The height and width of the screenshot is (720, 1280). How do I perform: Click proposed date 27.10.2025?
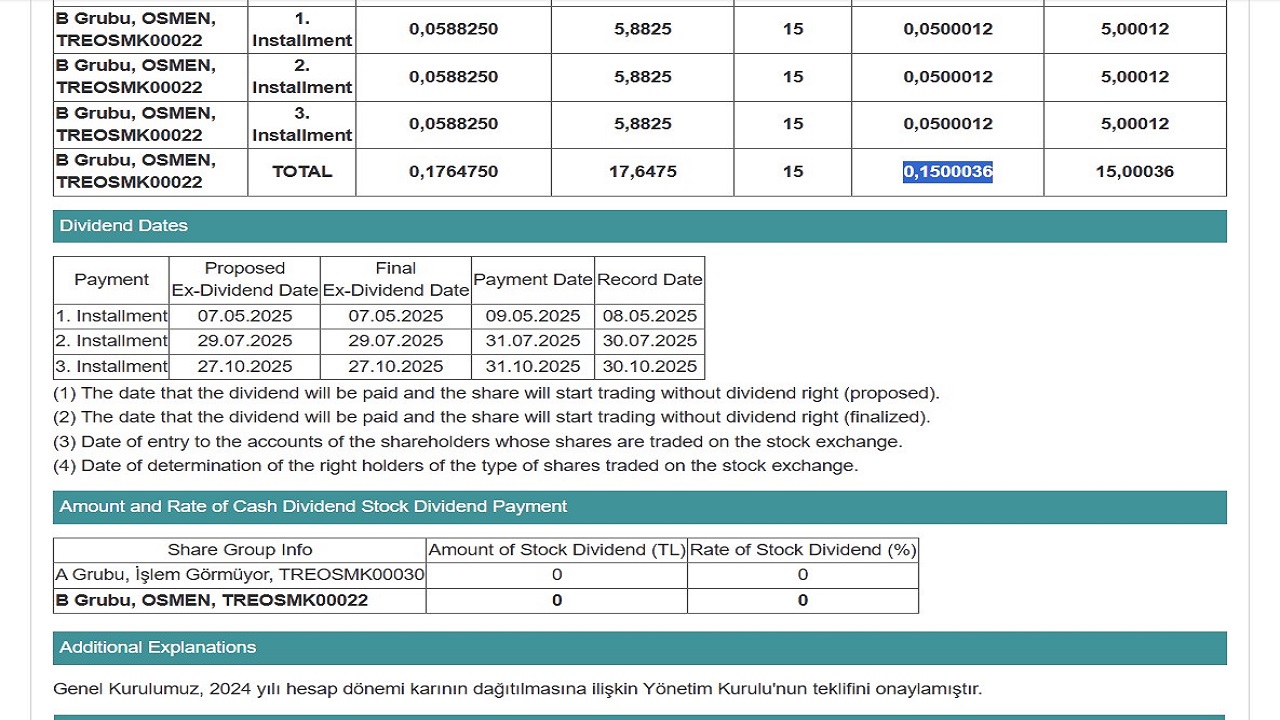click(x=245, y=367)
